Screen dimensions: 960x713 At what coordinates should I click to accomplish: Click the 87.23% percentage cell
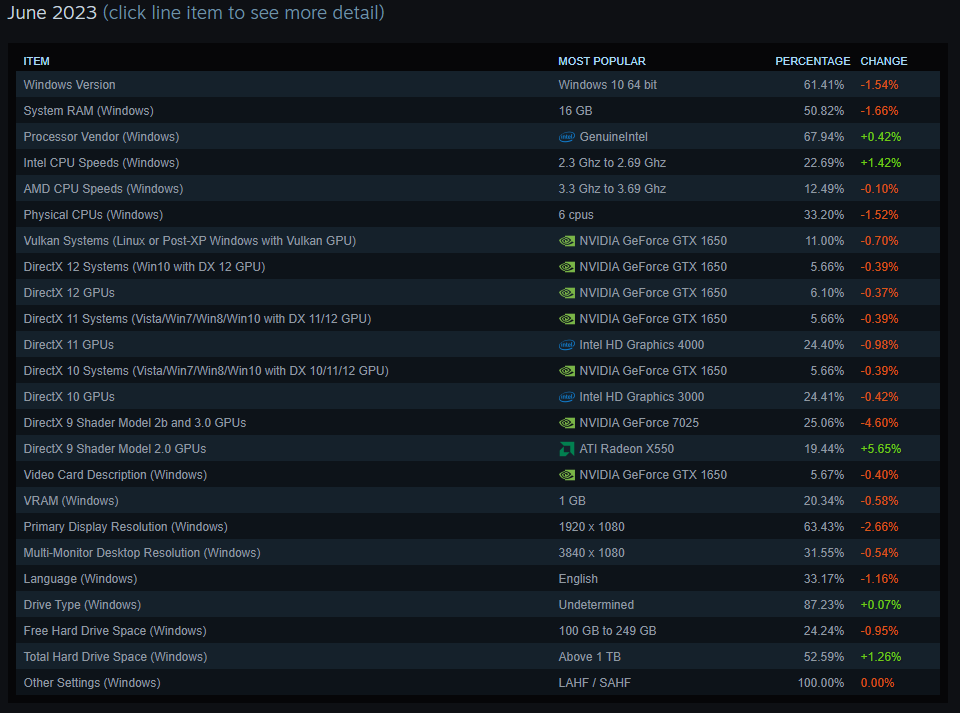824,605
